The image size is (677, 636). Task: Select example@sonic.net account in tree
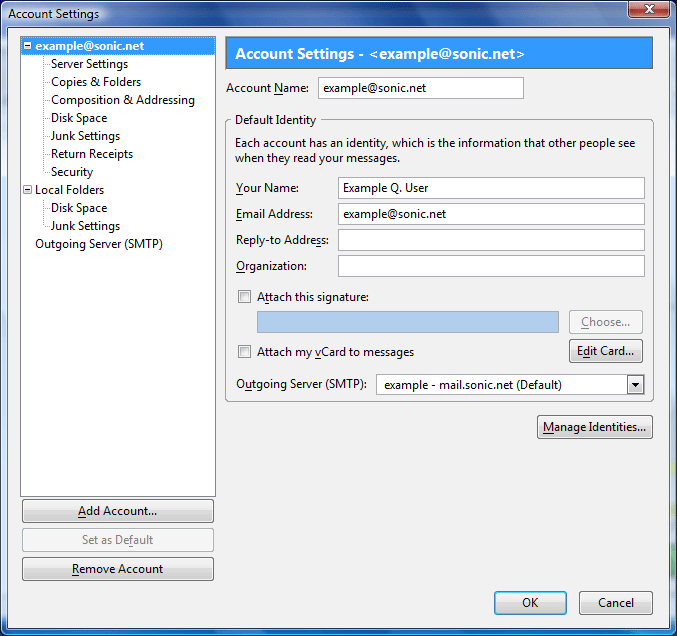[x=89, y=46]
